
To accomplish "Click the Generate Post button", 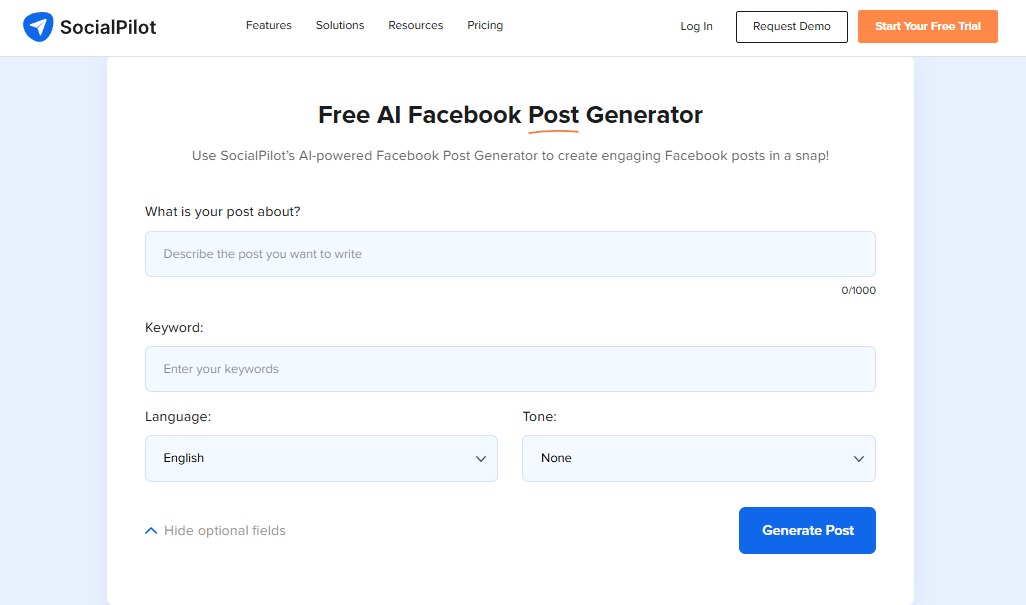I will [x=807, y=530].
